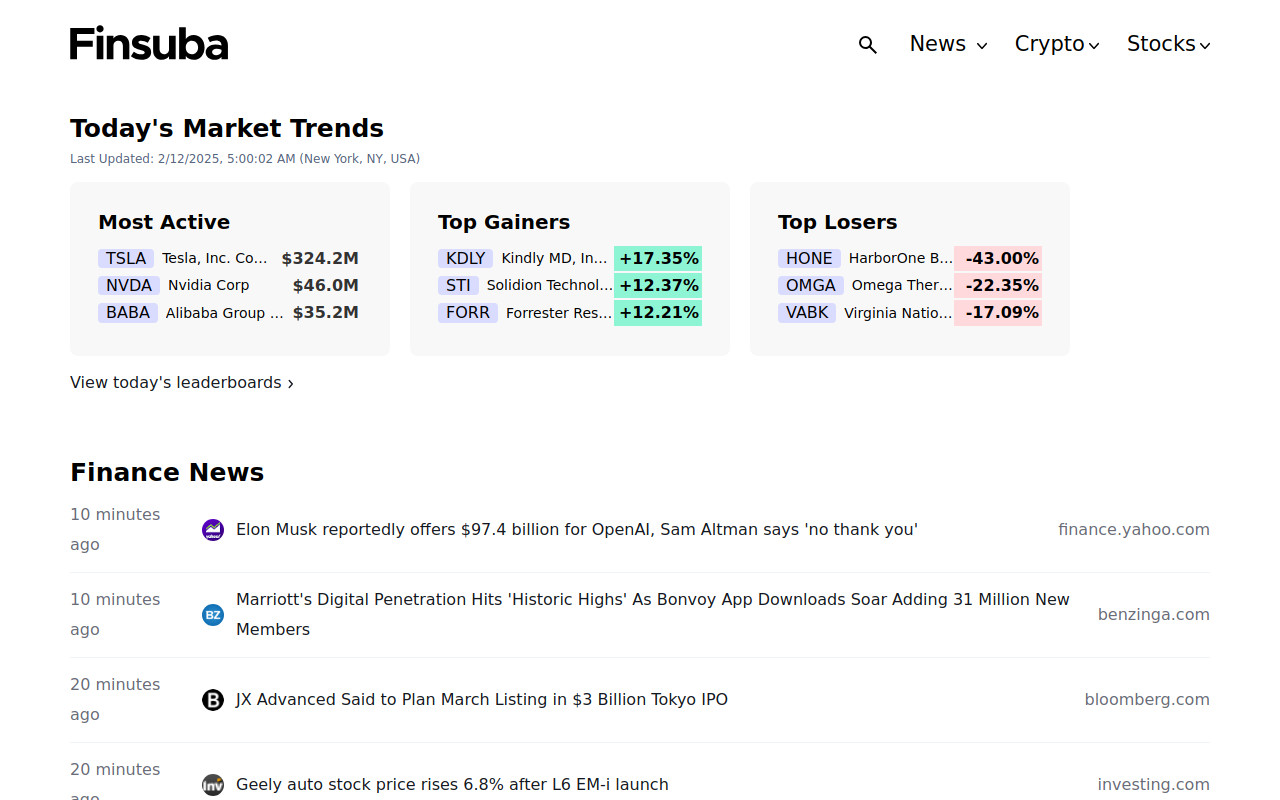The width and height of the screenshot is (1280, 800).
Task: Click the -17.09% loss value
Action: 998,312
